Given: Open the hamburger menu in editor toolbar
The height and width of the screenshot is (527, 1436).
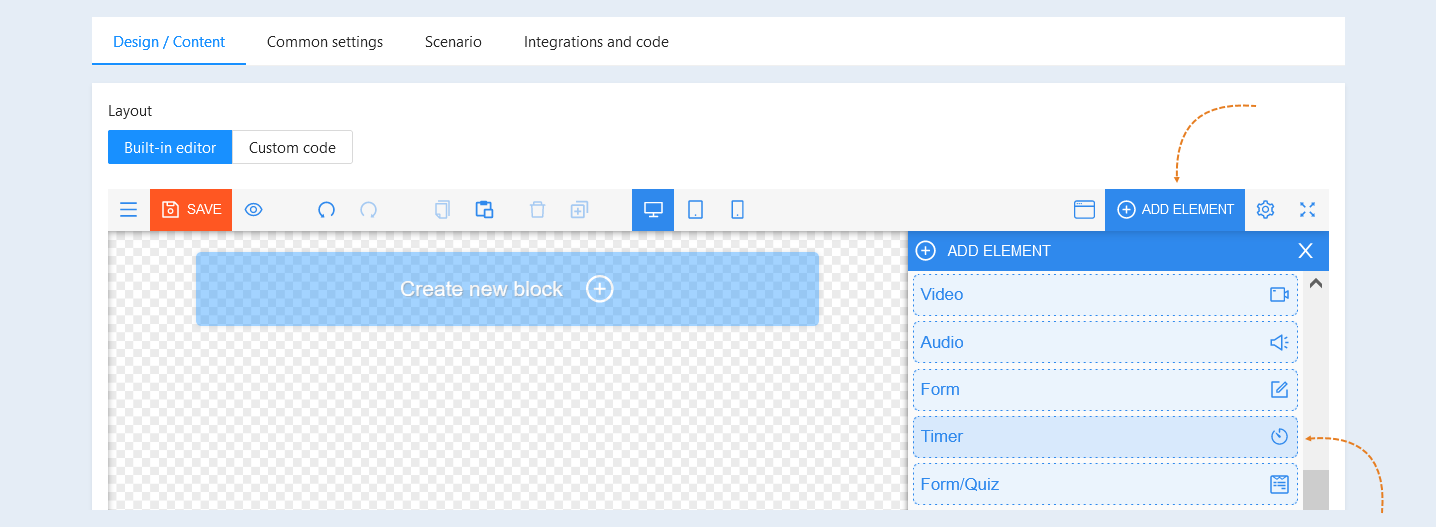Looking at the screenshot, I should (128, 209).
